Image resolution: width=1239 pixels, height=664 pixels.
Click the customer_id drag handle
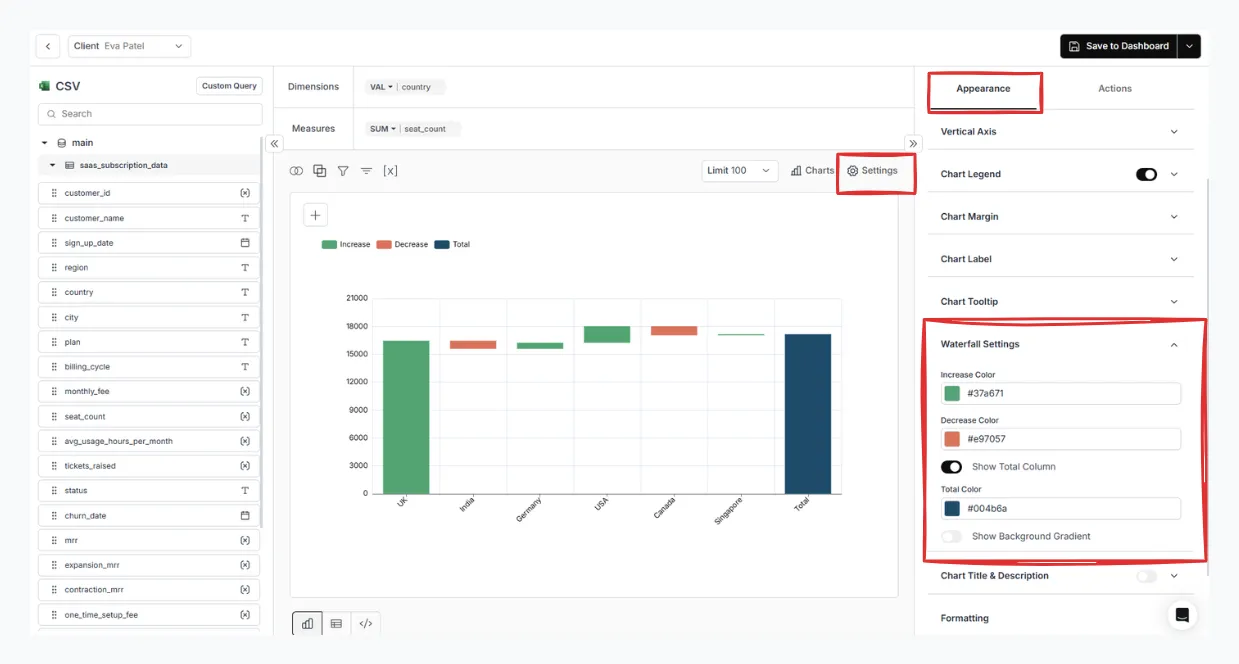(x=54, y=193)
